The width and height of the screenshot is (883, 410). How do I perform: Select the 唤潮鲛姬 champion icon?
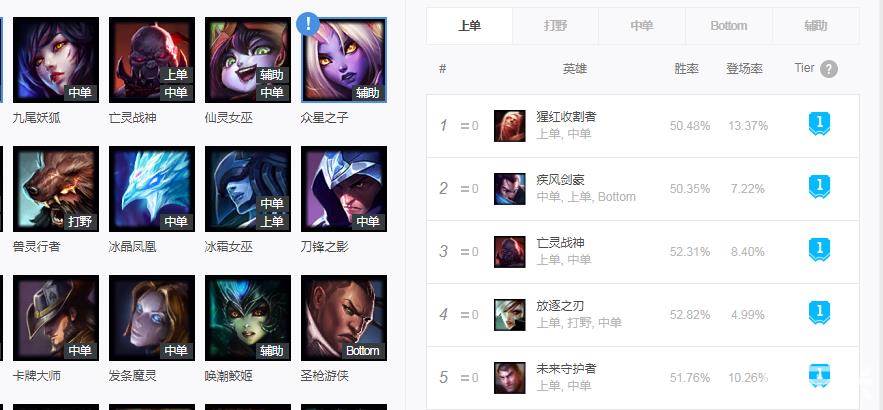tap(248, 318)
